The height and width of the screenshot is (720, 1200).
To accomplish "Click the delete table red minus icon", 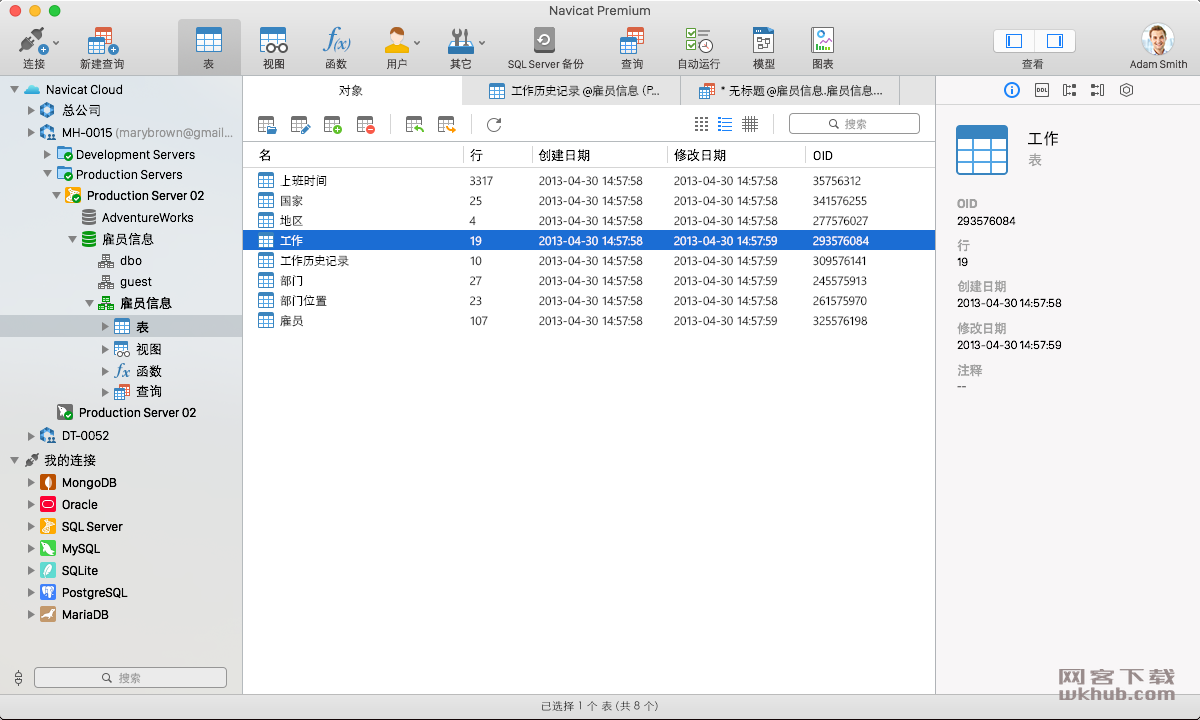I will [x=366, y=125].
